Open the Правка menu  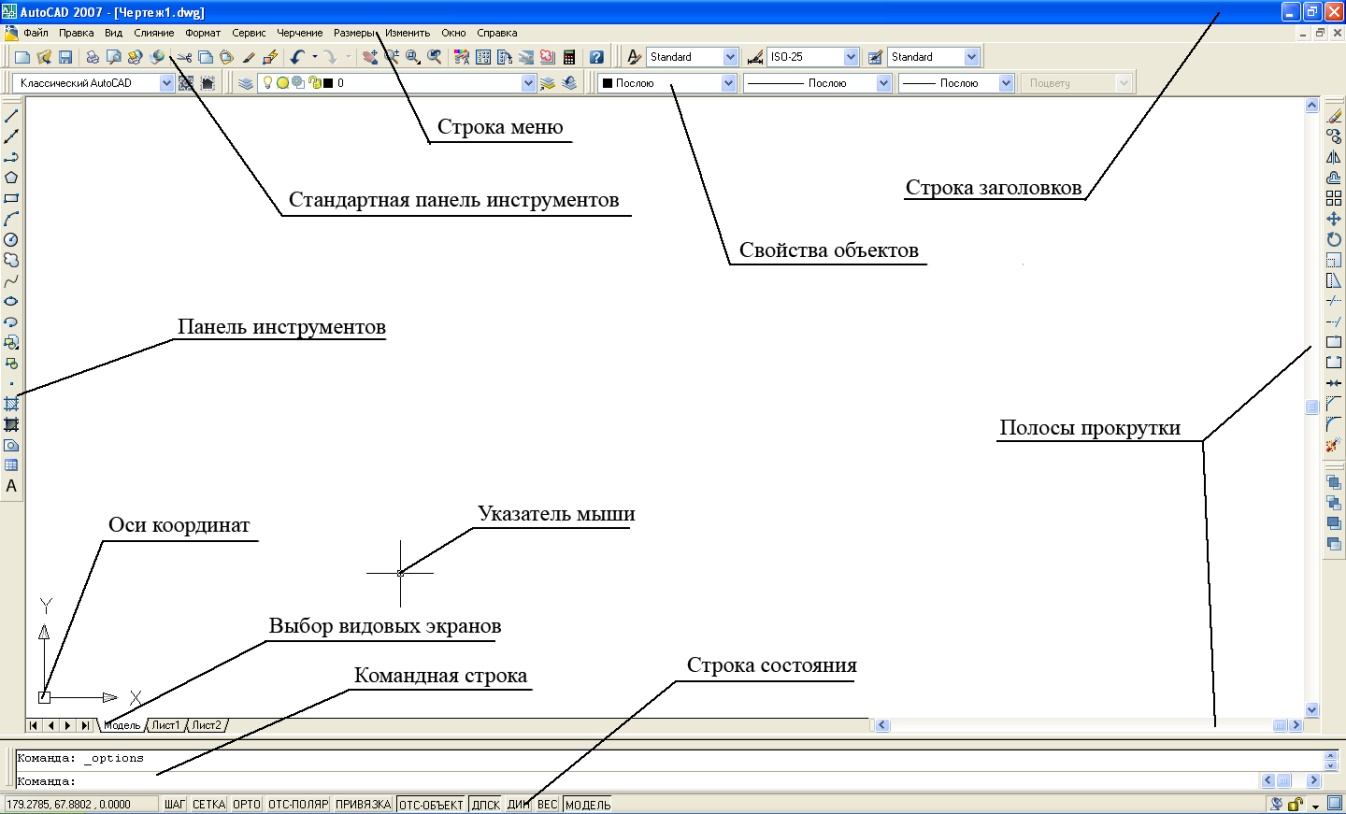coord(76,33)
